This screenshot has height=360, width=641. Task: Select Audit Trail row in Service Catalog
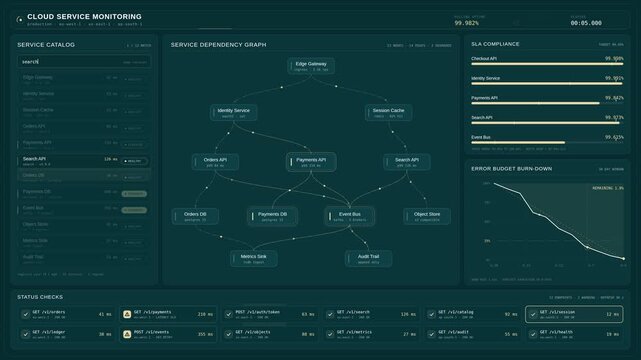84,259
